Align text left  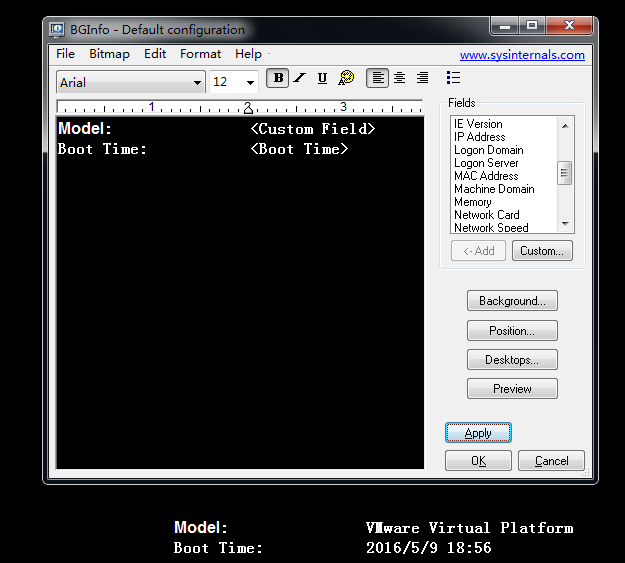click(377, 78)
